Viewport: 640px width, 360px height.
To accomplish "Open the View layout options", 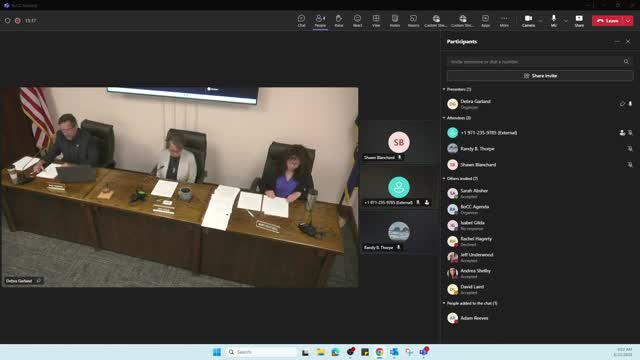I will click(x=376, y=20).
